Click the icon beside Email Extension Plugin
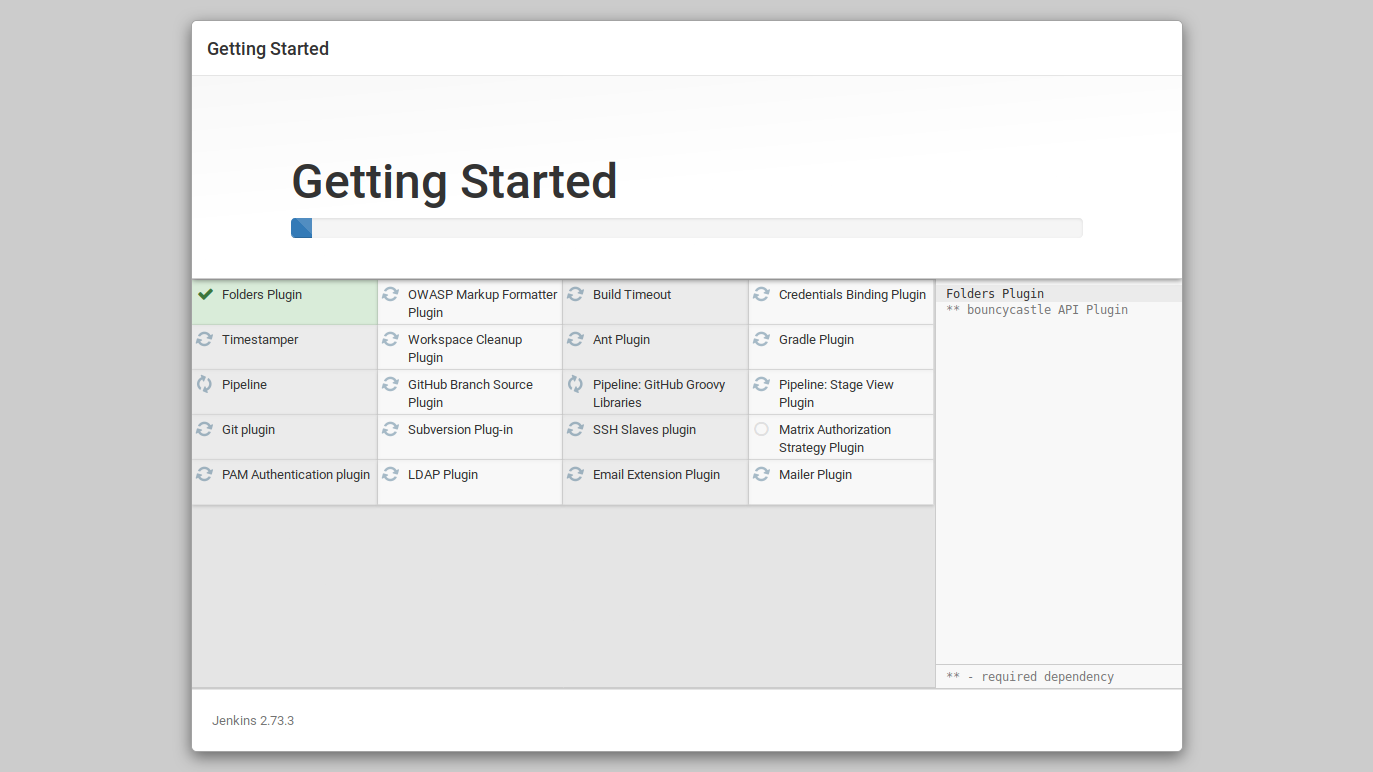The height and width of the screenshot is (772, 1373). [575, 474]
